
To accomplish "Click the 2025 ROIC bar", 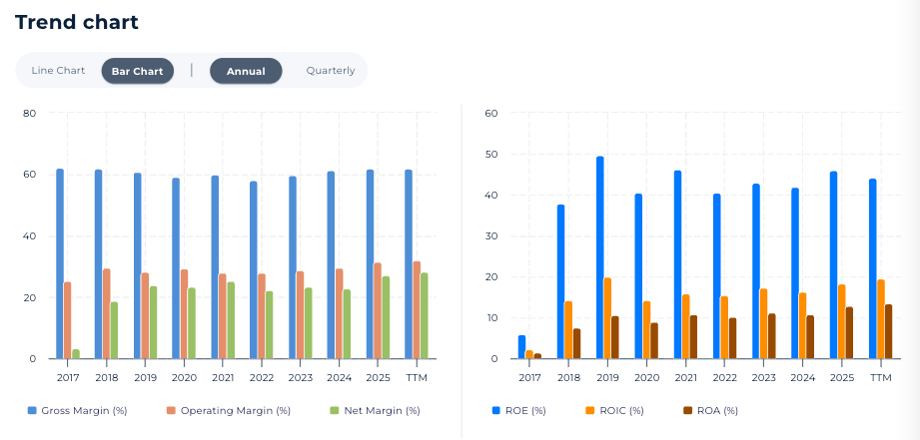I will 841,321.
